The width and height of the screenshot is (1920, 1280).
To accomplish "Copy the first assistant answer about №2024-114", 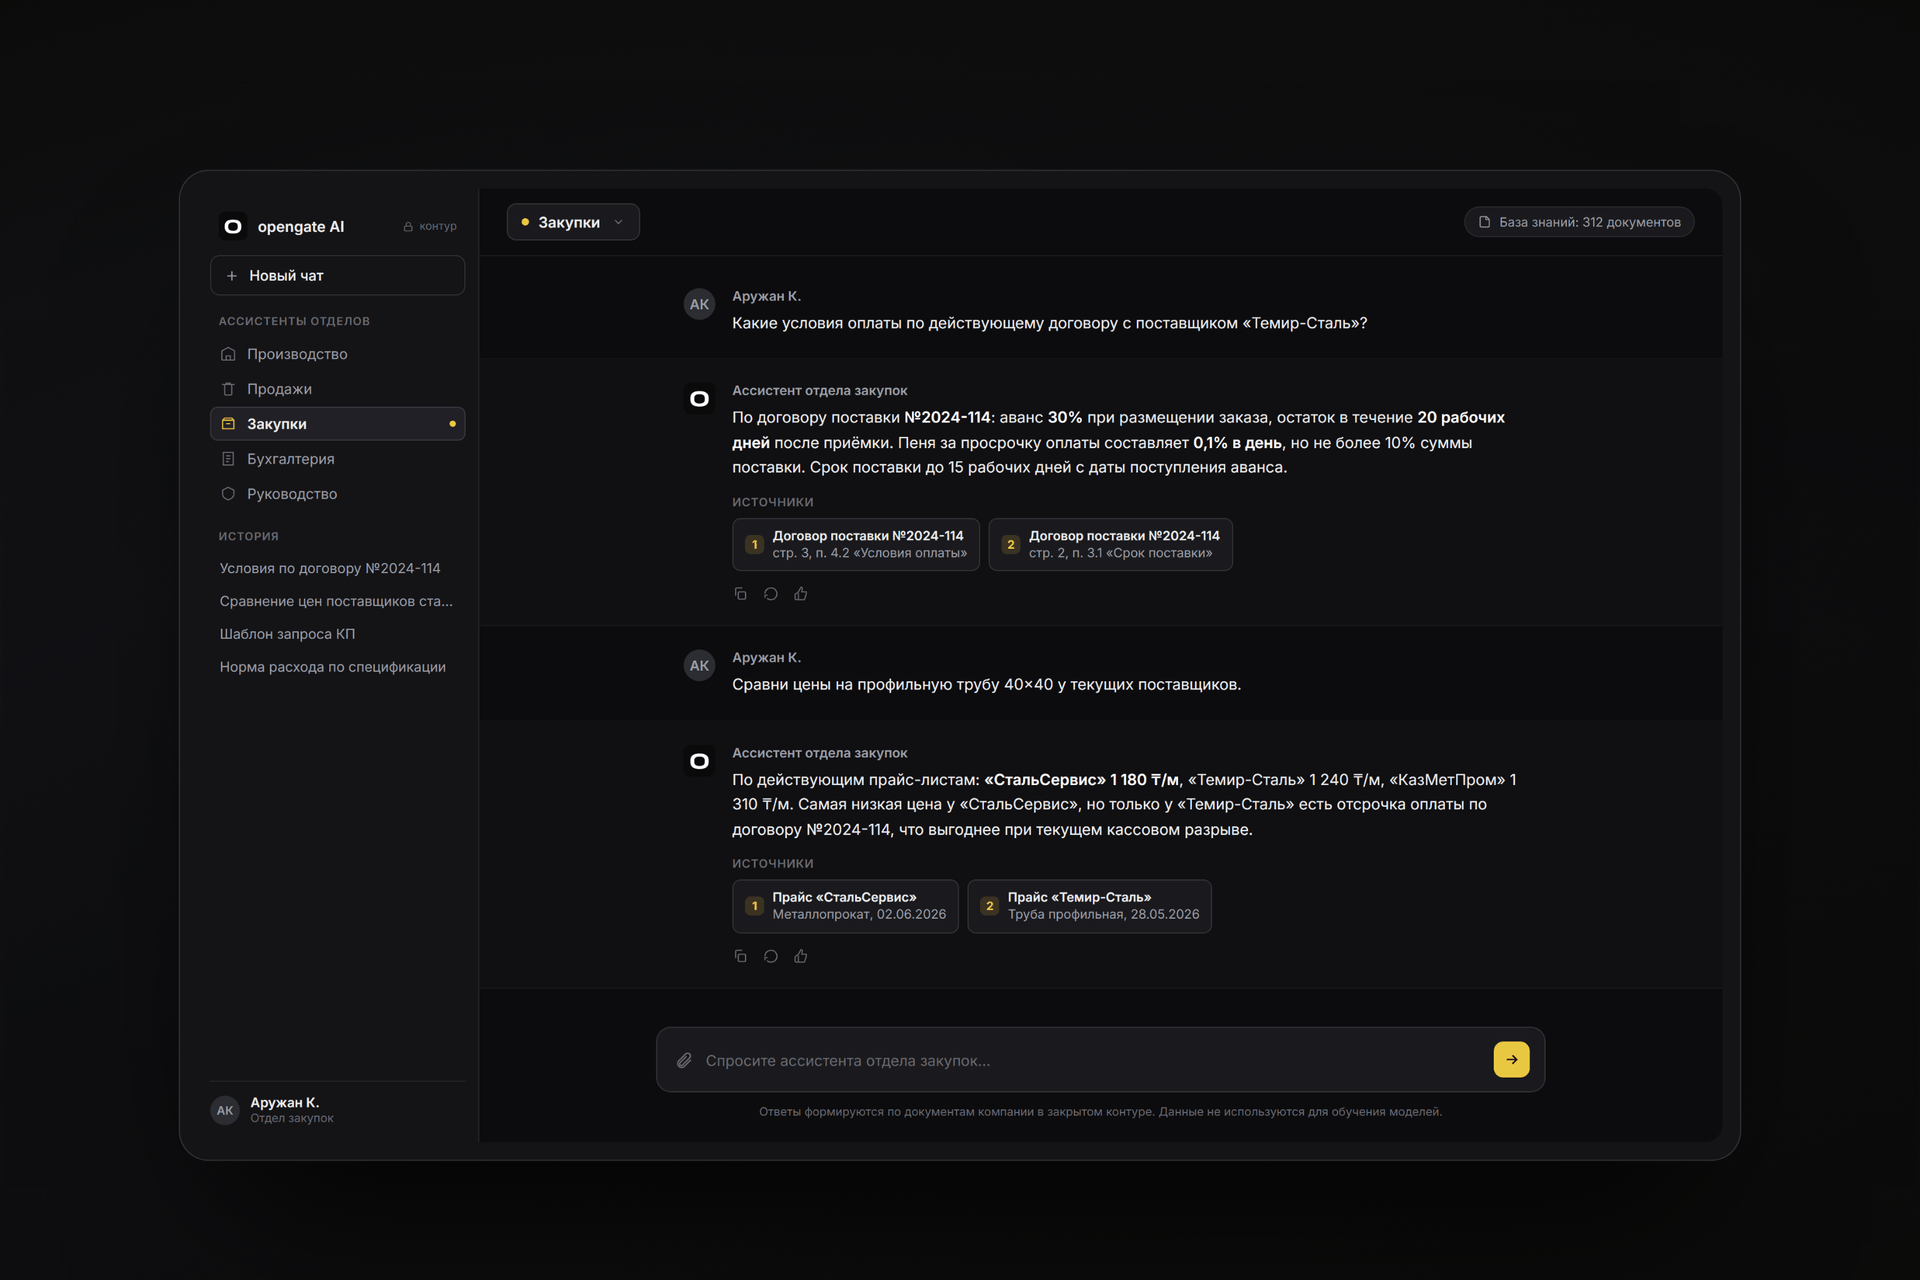I will [741, 594].
